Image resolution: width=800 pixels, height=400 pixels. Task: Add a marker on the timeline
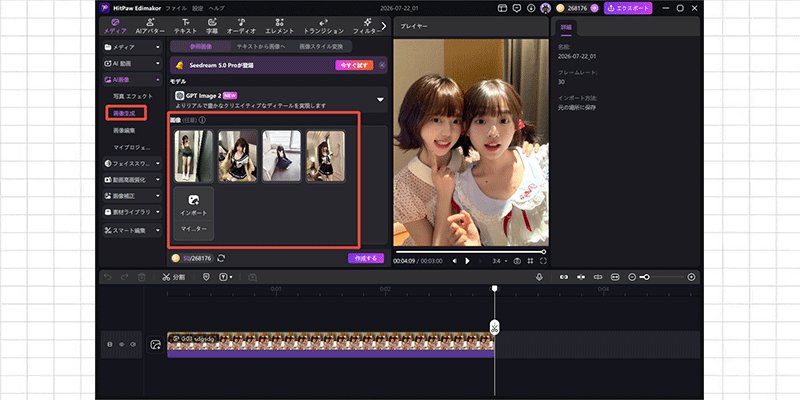(206, 277)
